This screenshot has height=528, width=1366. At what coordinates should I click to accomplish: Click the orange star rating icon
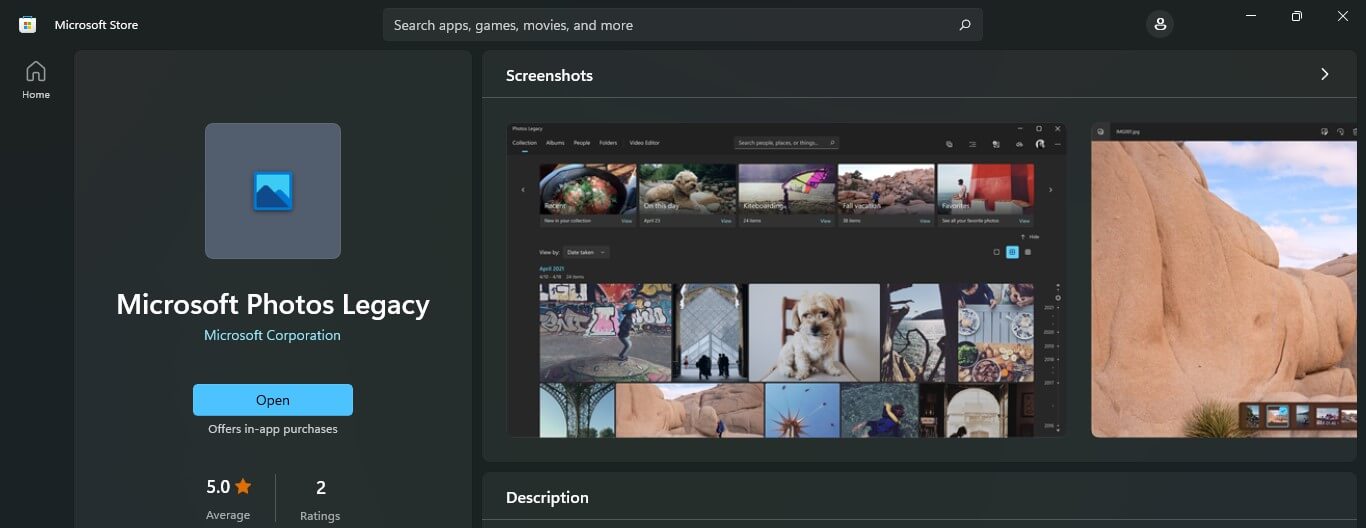[x=243, y=487]
